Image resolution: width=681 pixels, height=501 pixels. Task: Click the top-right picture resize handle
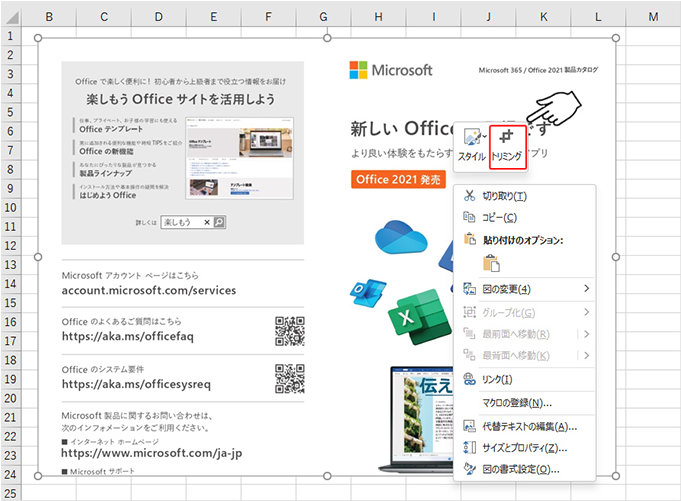point(615,38)
